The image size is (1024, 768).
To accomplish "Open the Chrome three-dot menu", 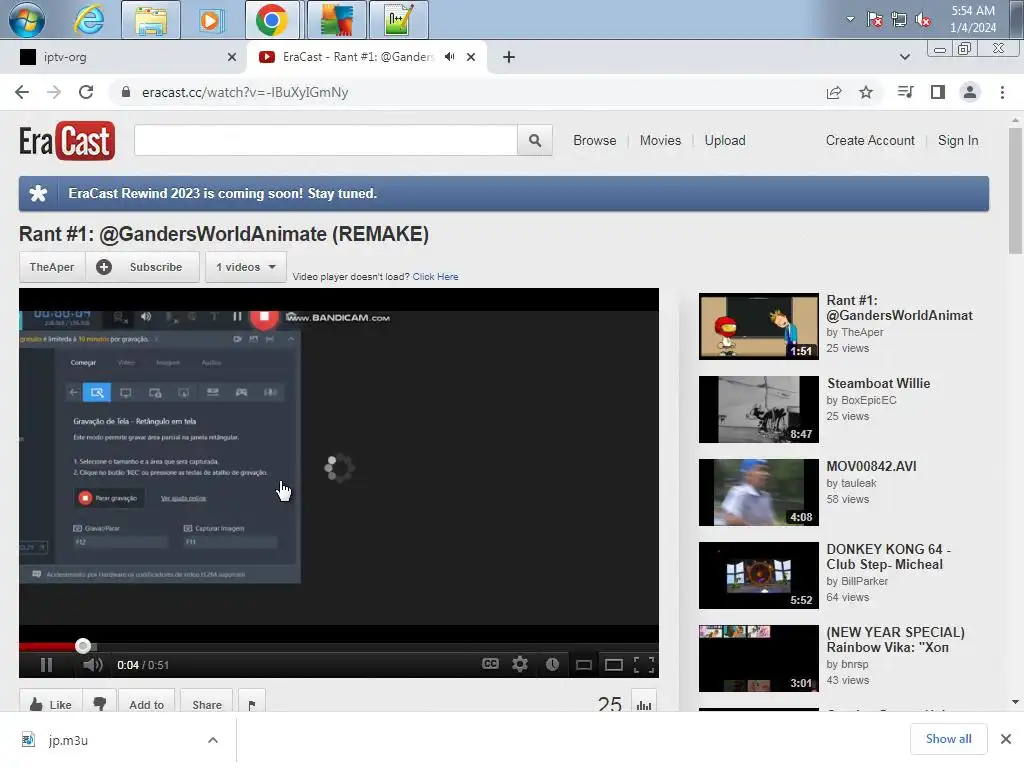I will (x=1002, y=92).
